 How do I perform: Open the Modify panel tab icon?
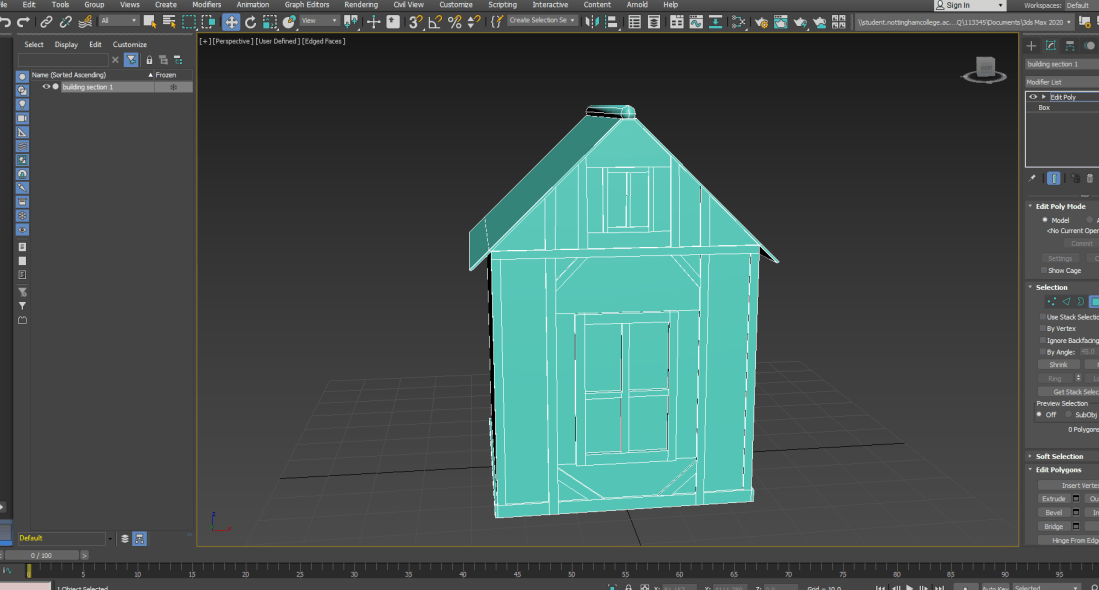[1050, 45]
